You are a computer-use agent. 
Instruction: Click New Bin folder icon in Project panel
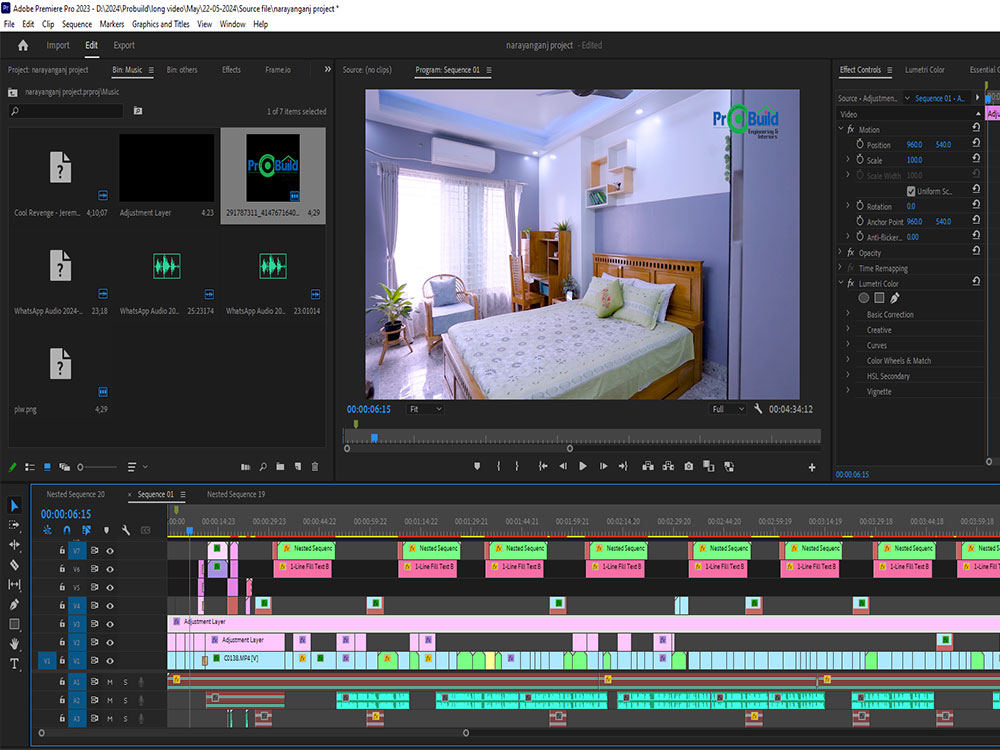click(x=280, y=467)
